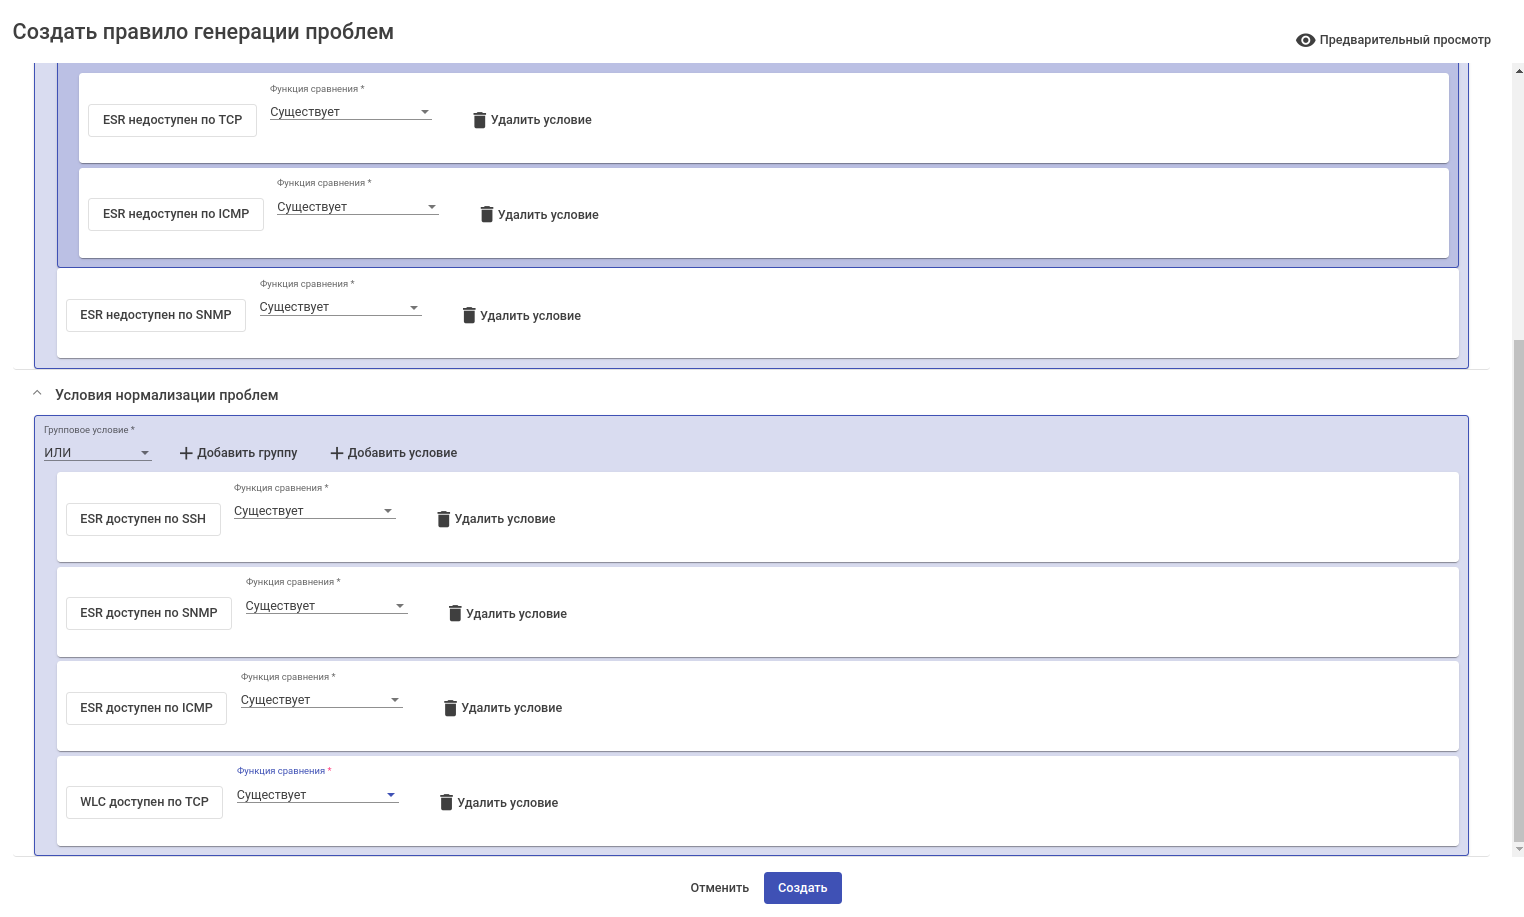Remove the ESR доступен по SNMP condition

pyautogui.click(x=455, y=614)
